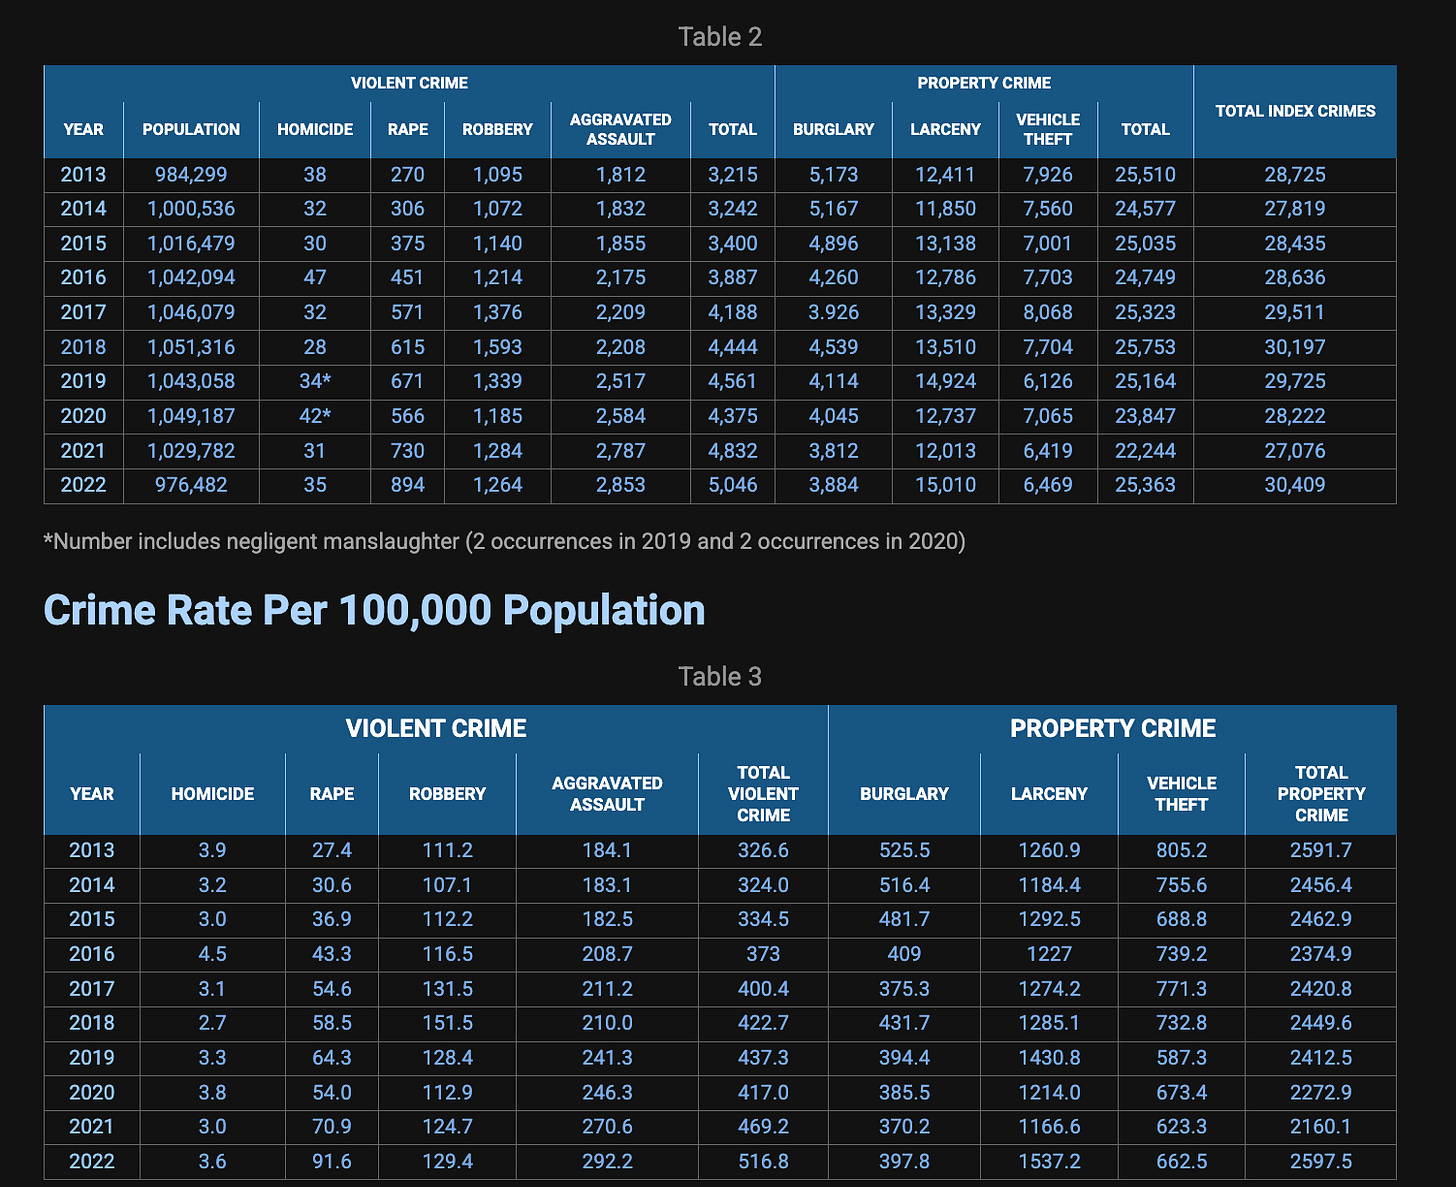Image resolution: width=1456 pixels, height=1187 pixels.
Task: Select homicide count "47" for 2016
Action: [x=315, y=278]
